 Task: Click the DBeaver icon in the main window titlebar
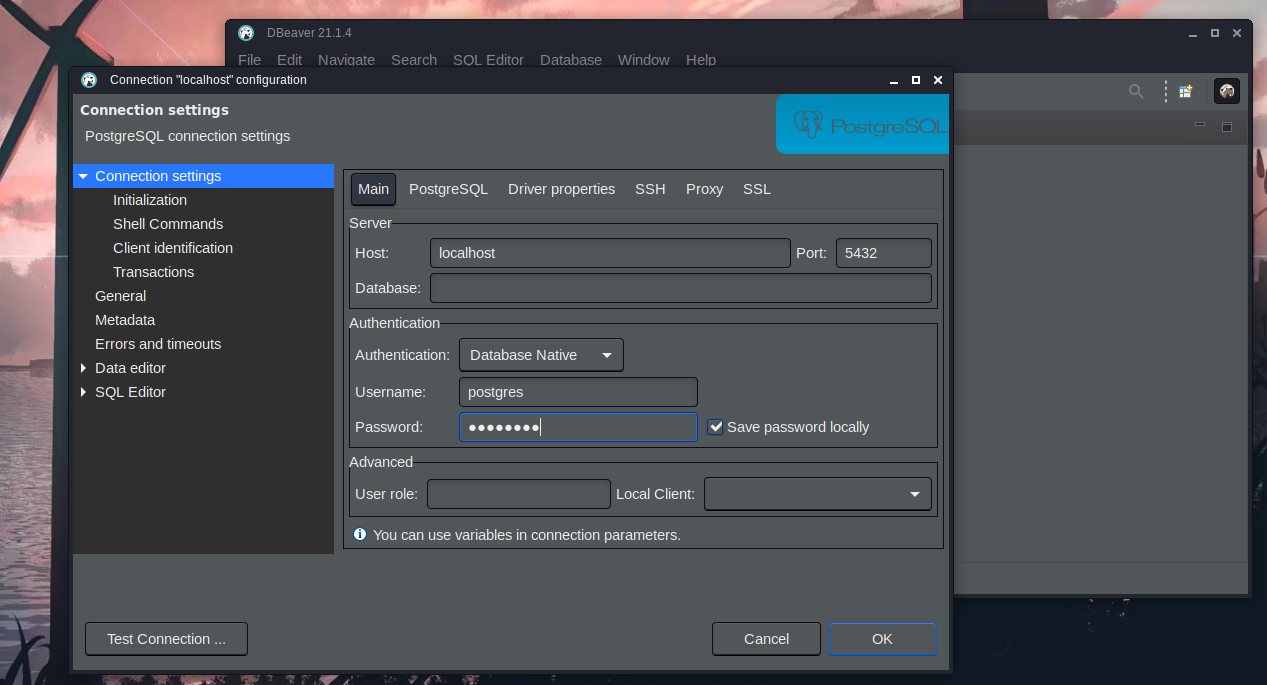[x=246, y=32]
